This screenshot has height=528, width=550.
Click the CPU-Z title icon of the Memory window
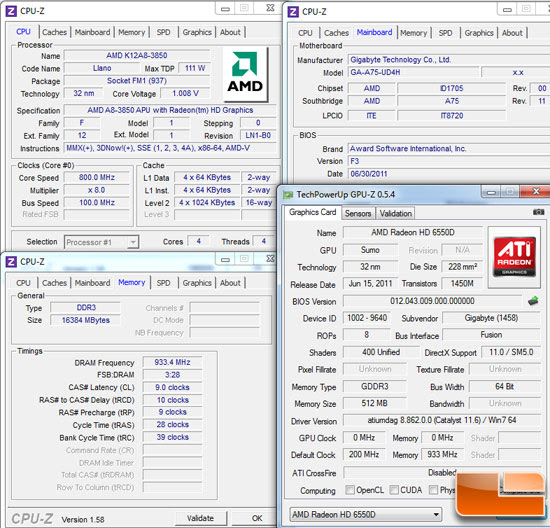(11, 262)
